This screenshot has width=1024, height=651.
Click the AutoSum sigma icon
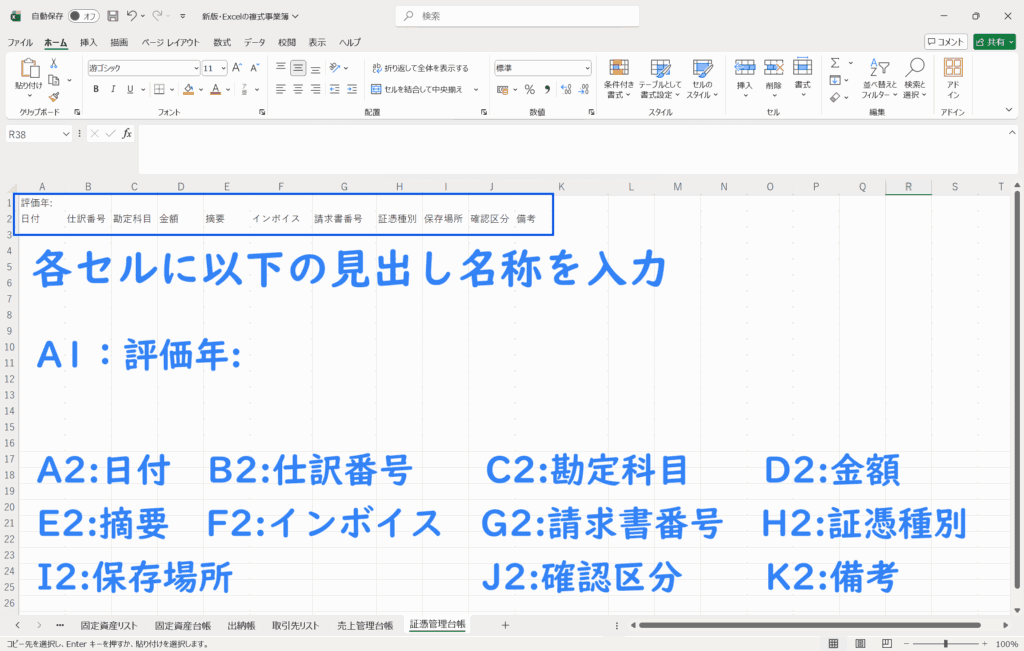click(x=834, y=63)
